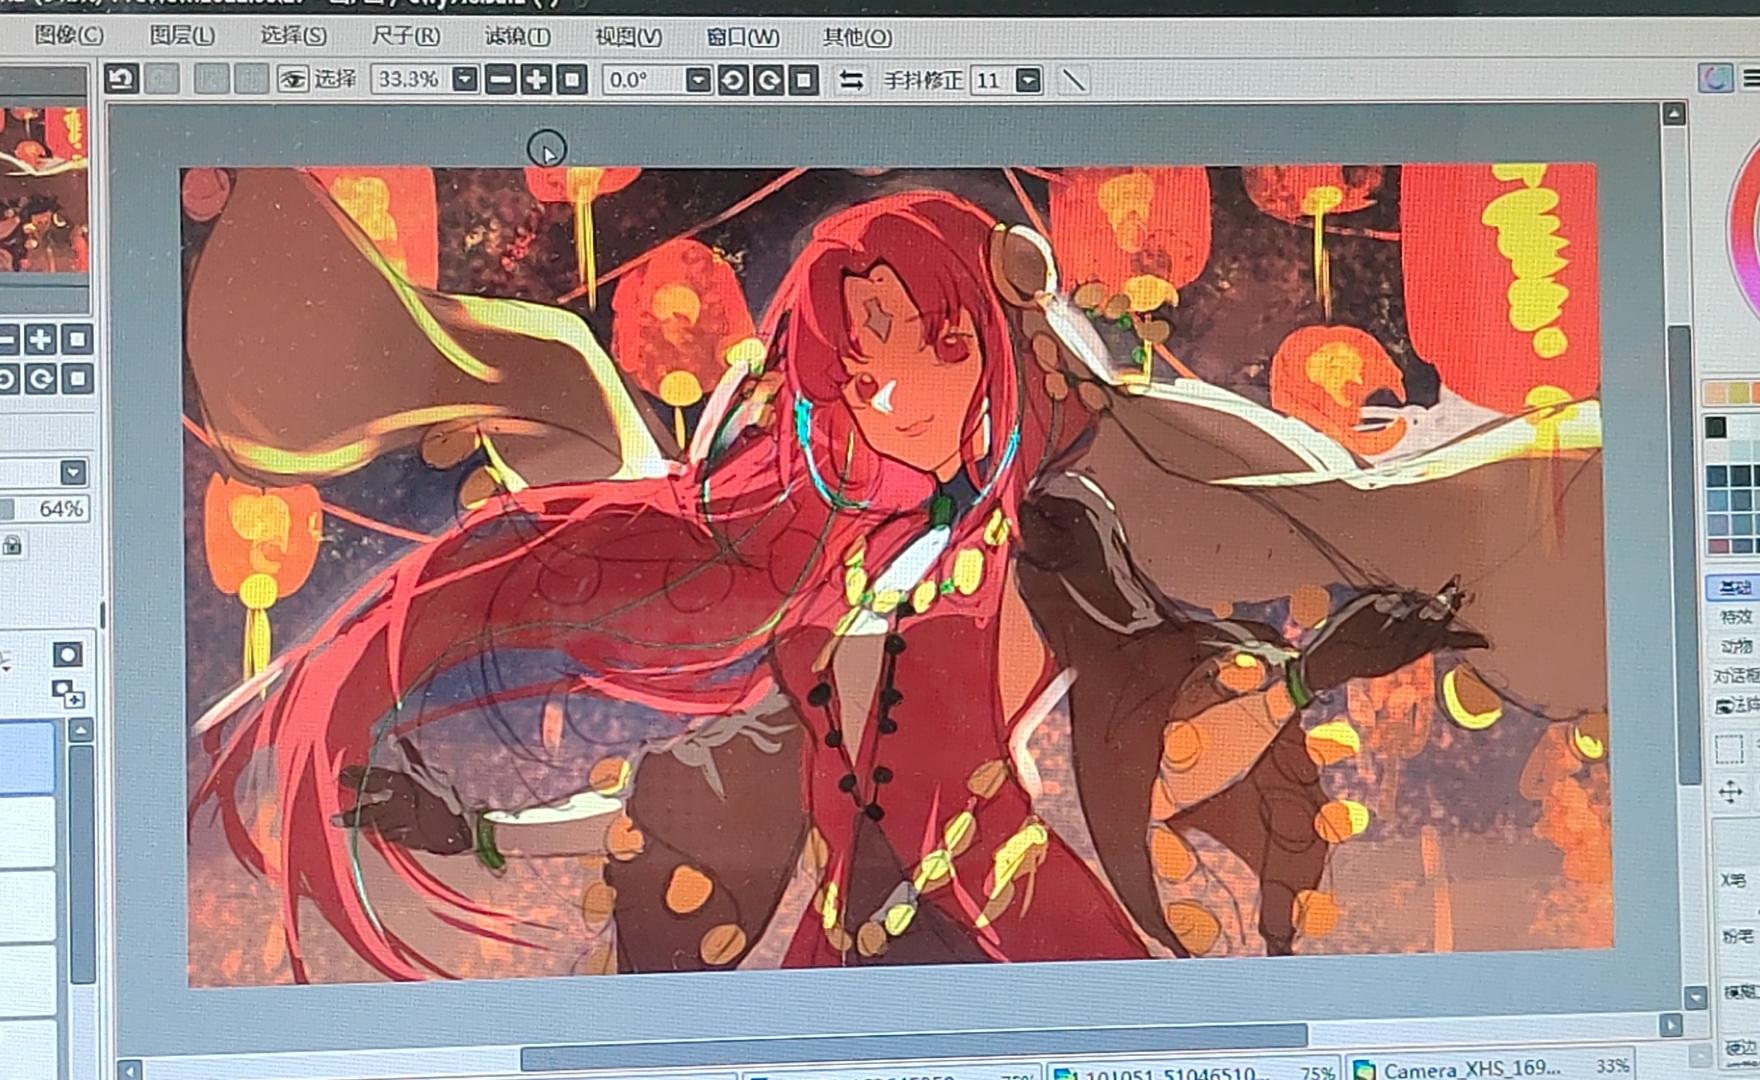Image resolution: width=1760 pixels, height=1080 pixels.
Task: Select the black swatch in palette
Action: pos(1716,428)
